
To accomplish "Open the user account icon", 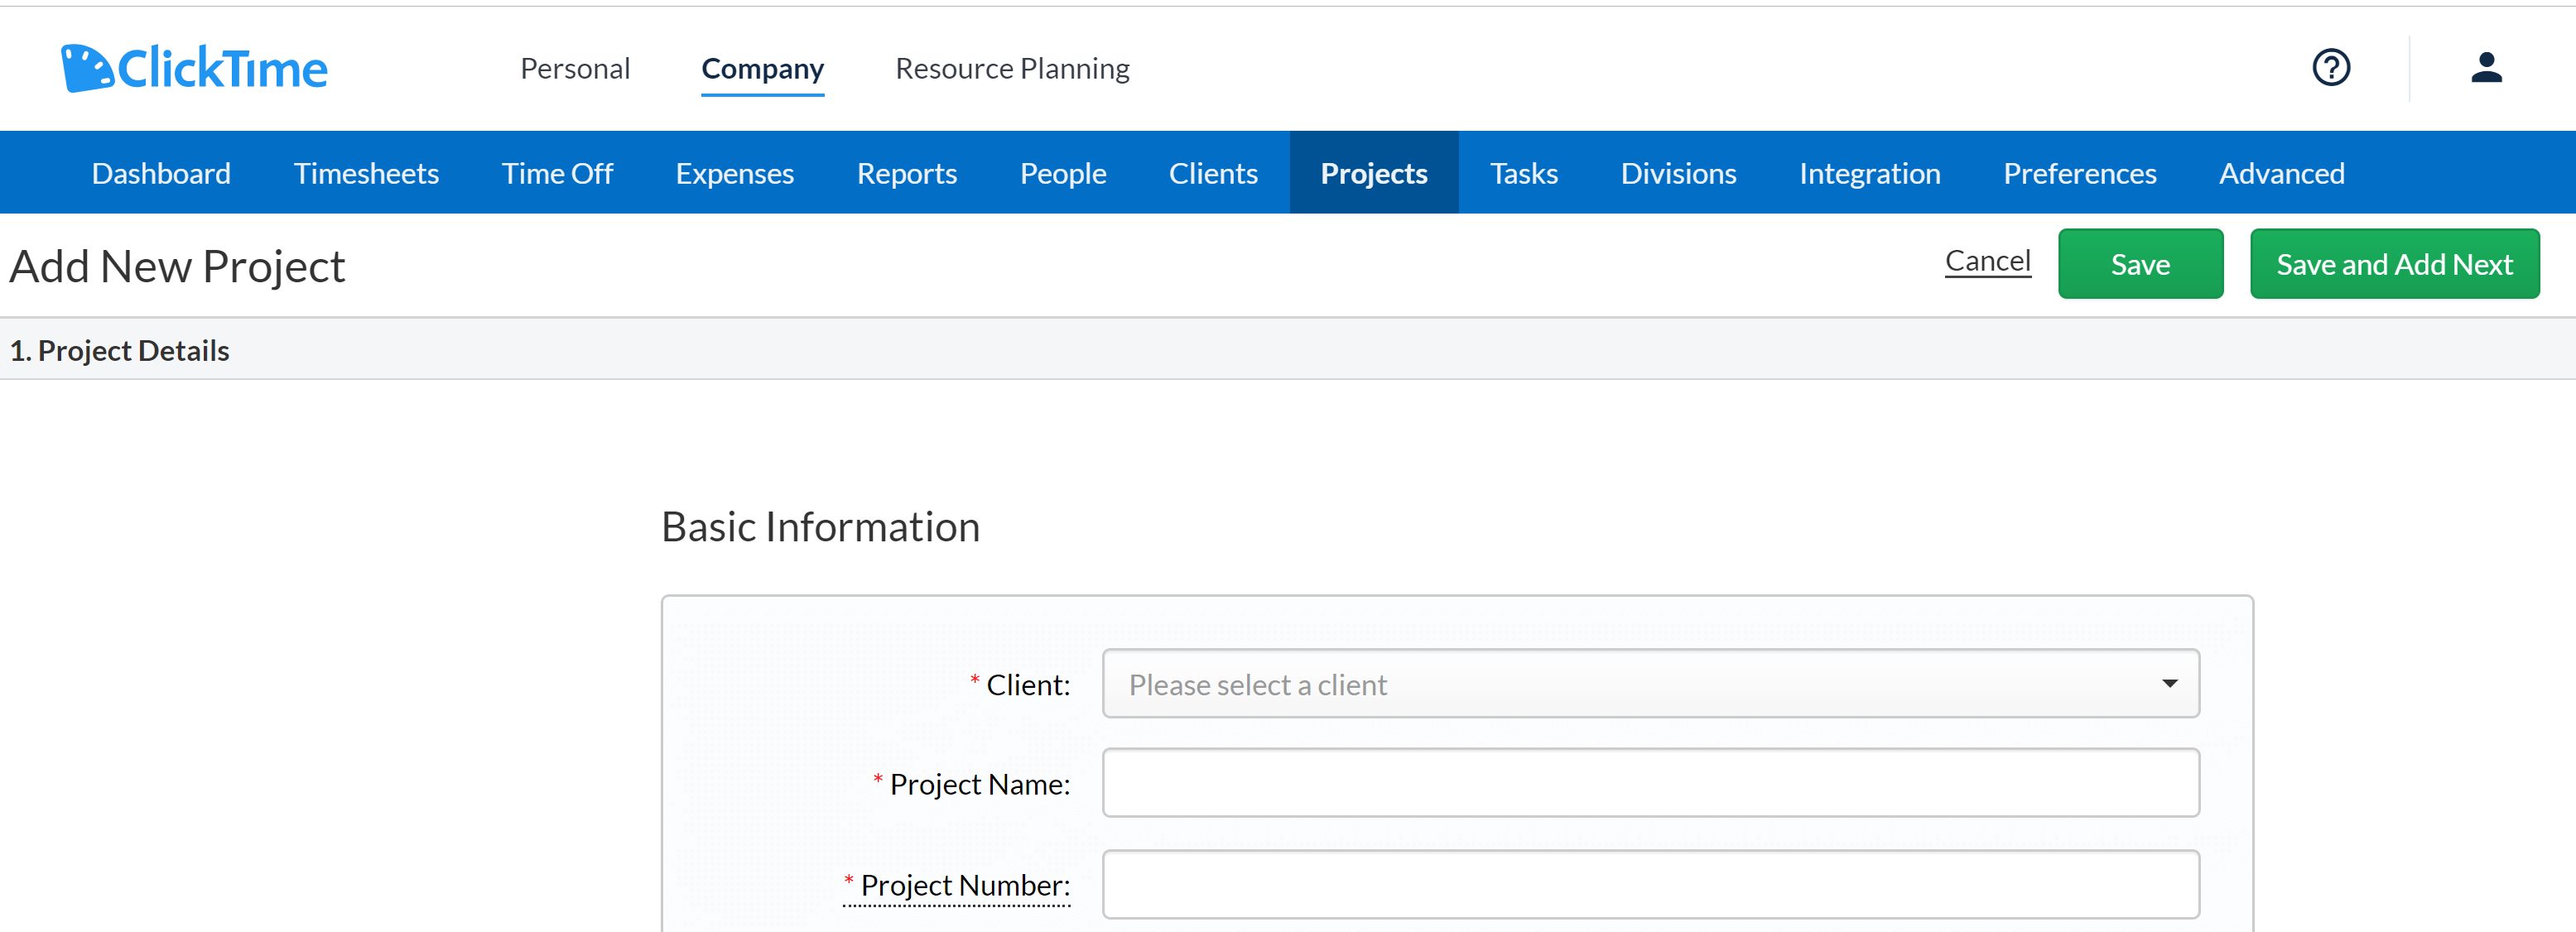I will [x=2489, y=68].
